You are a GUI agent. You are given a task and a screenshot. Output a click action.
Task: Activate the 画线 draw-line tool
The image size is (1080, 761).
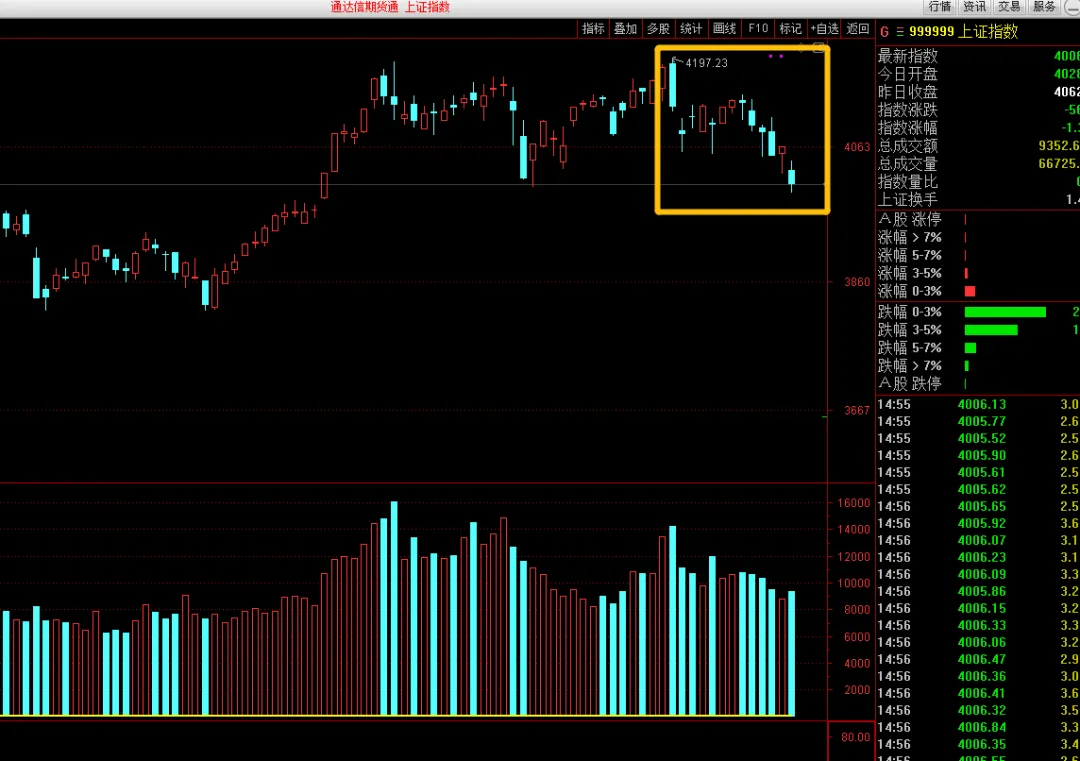724,28
